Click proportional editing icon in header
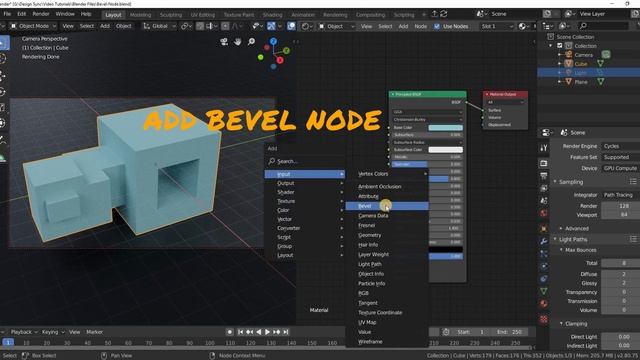The height and width of the screenshot is (360, 640). tap(225, 26)
